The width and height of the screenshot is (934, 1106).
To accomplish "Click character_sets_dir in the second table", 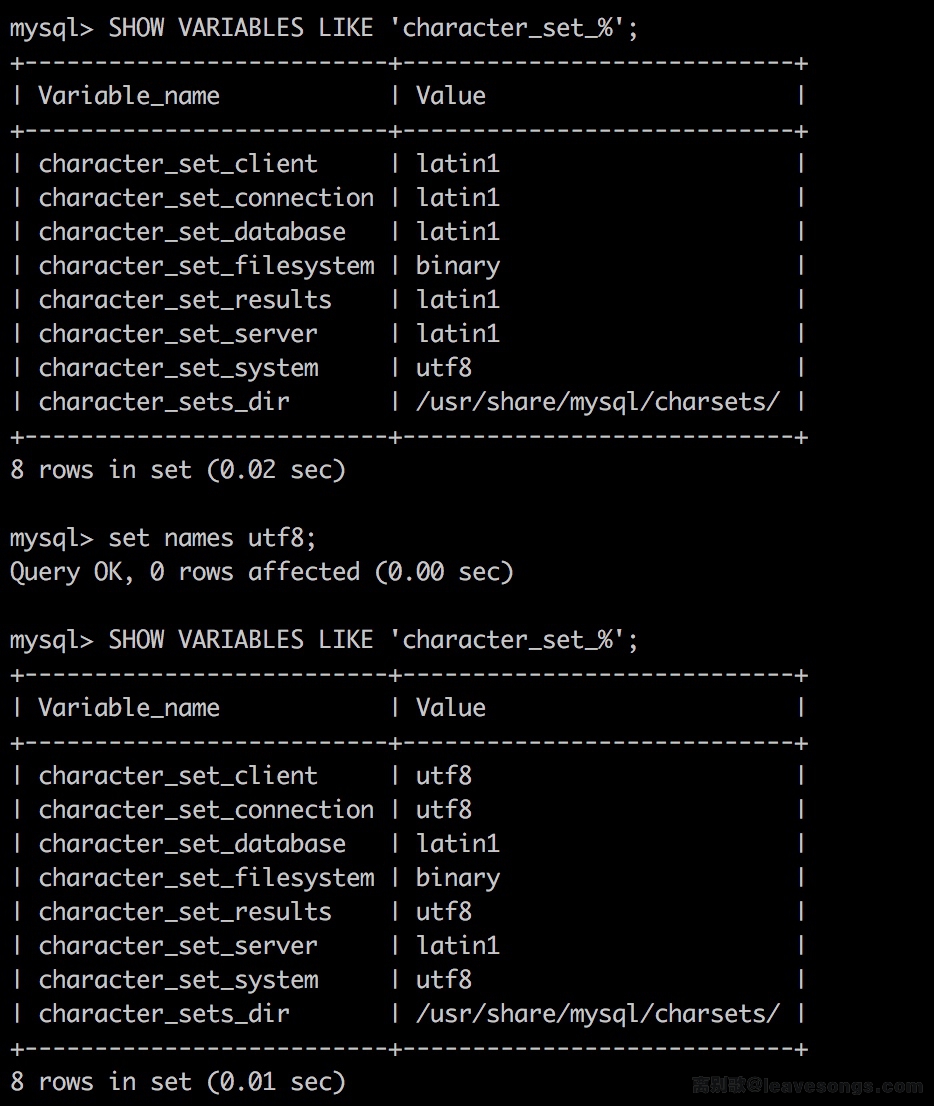I will click(x=164, y=1014).
